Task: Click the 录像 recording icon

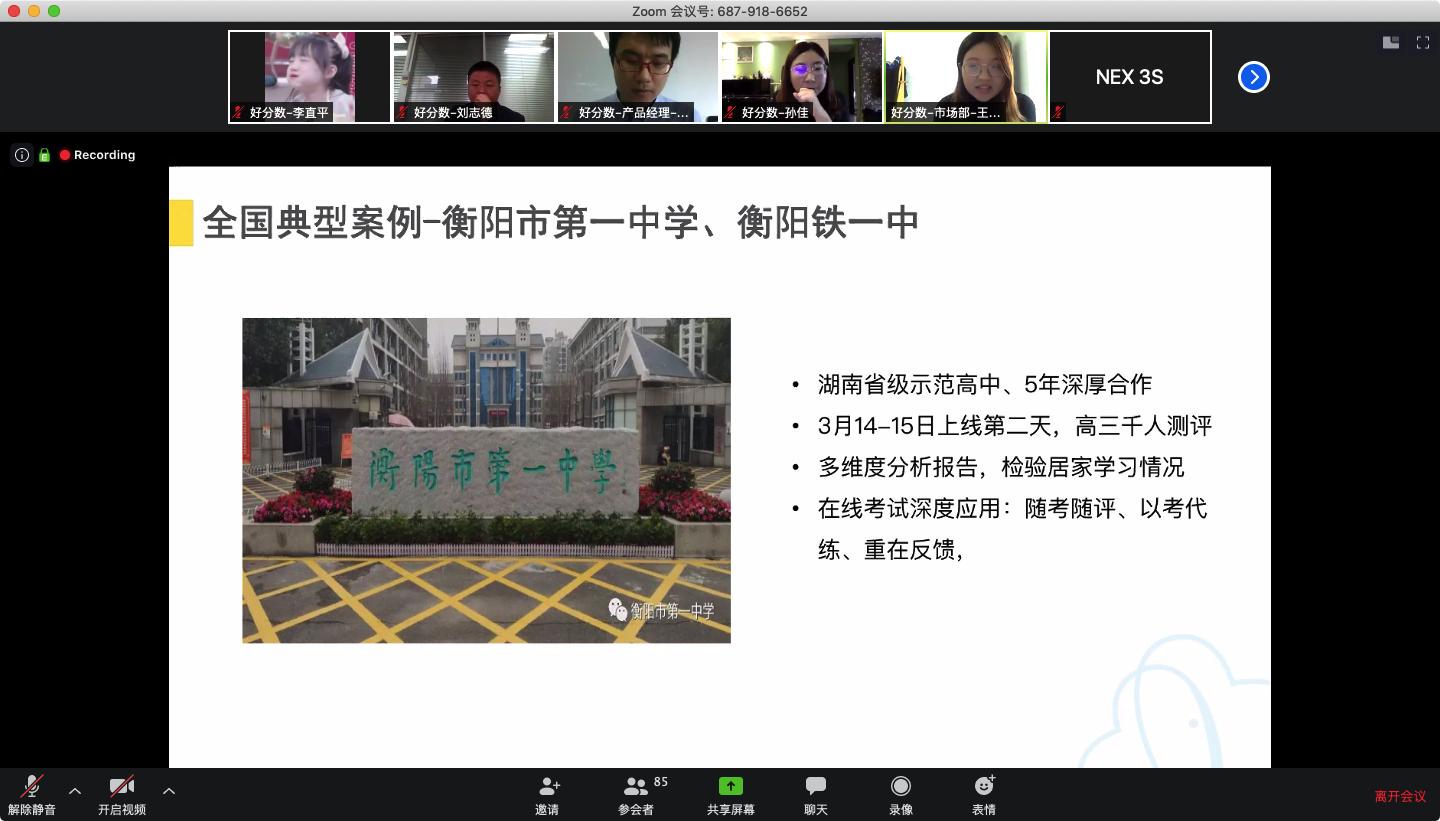Action: point(900,793)
